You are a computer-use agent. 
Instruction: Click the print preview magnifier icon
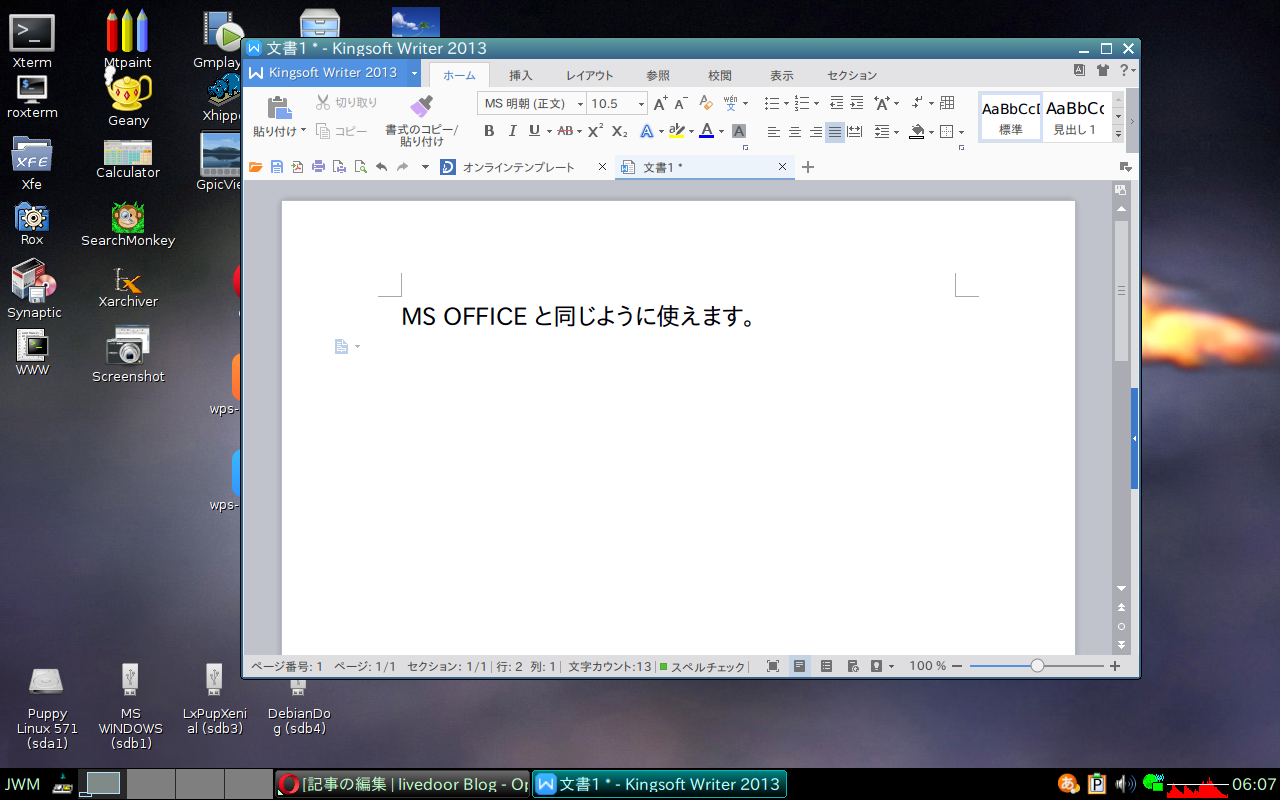coord(360,167)
